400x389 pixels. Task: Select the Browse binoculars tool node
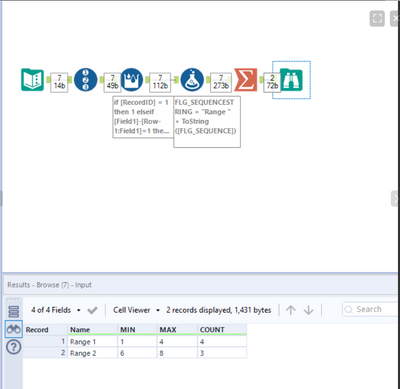click(291, 80)
